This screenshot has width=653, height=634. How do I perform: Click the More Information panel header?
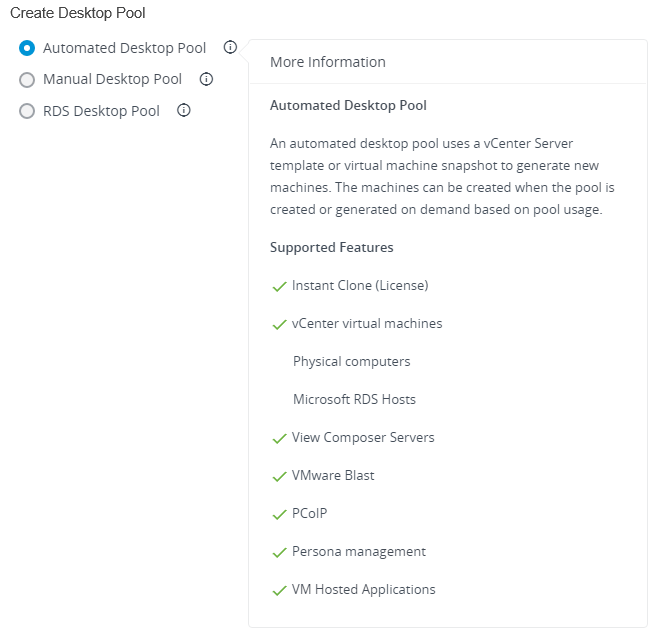tap(328, 62)
